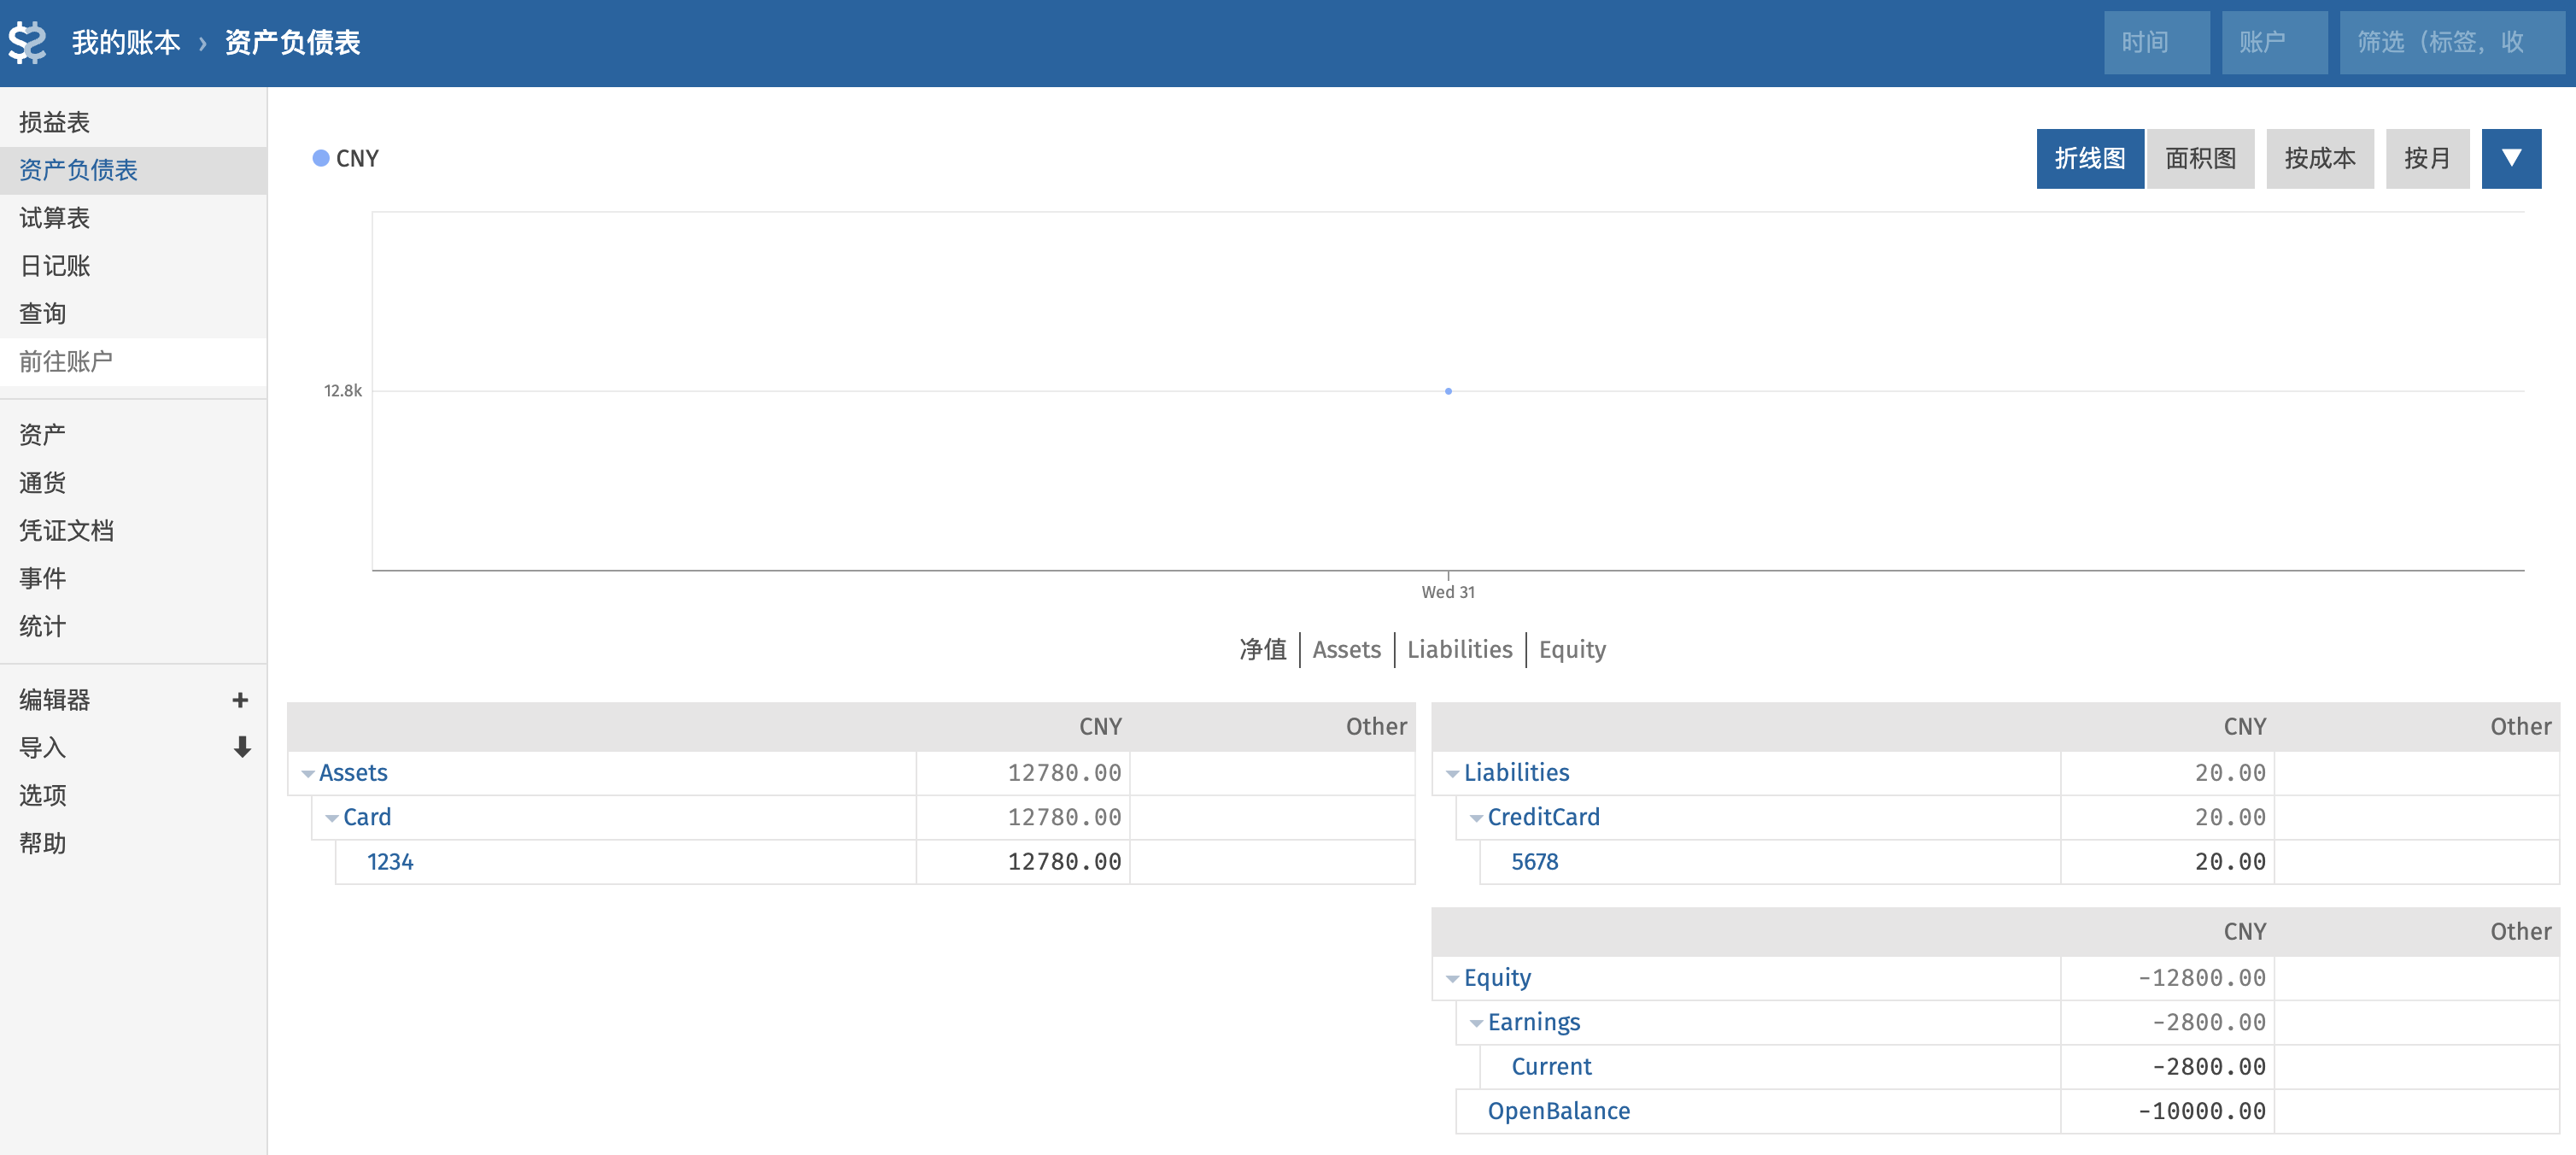Collapse the Card account row
The image size is (2576, 1155).
coord(332,818)
